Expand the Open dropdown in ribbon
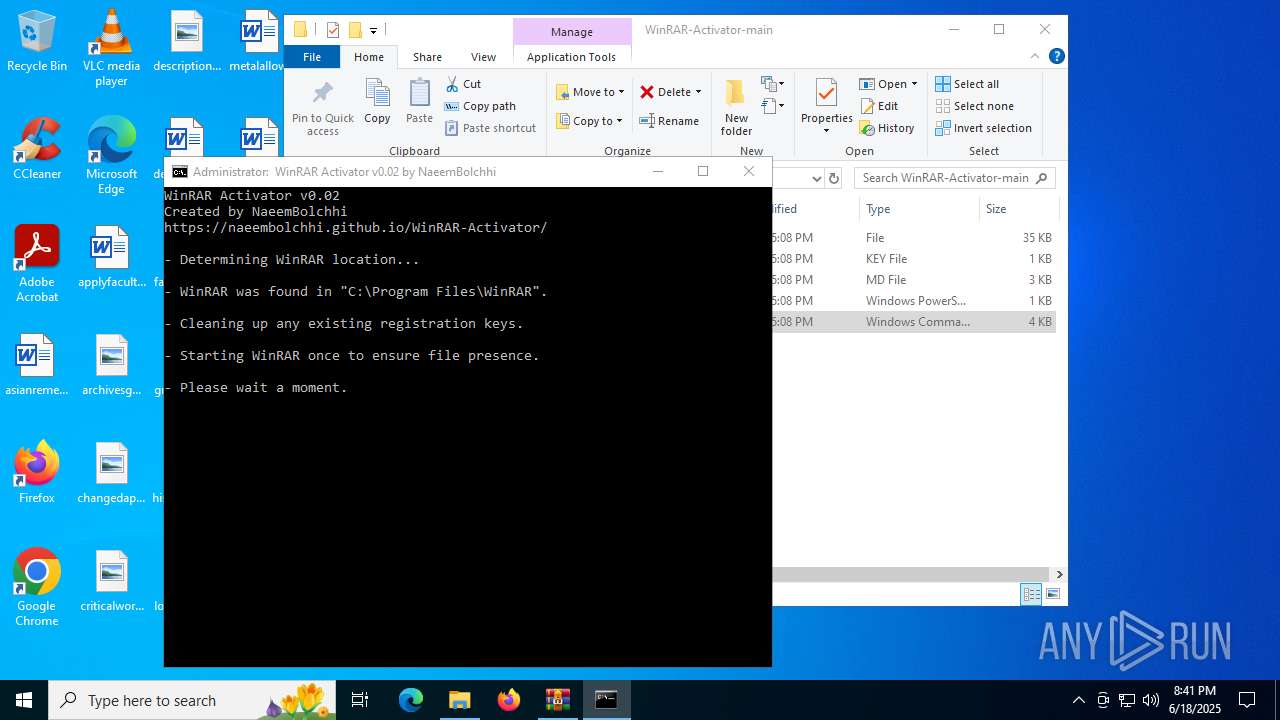 [914, 84]
